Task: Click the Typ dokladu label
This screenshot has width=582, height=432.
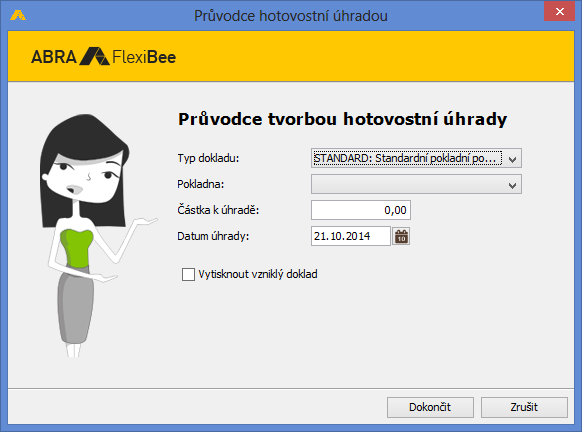Action: [208, 158]
